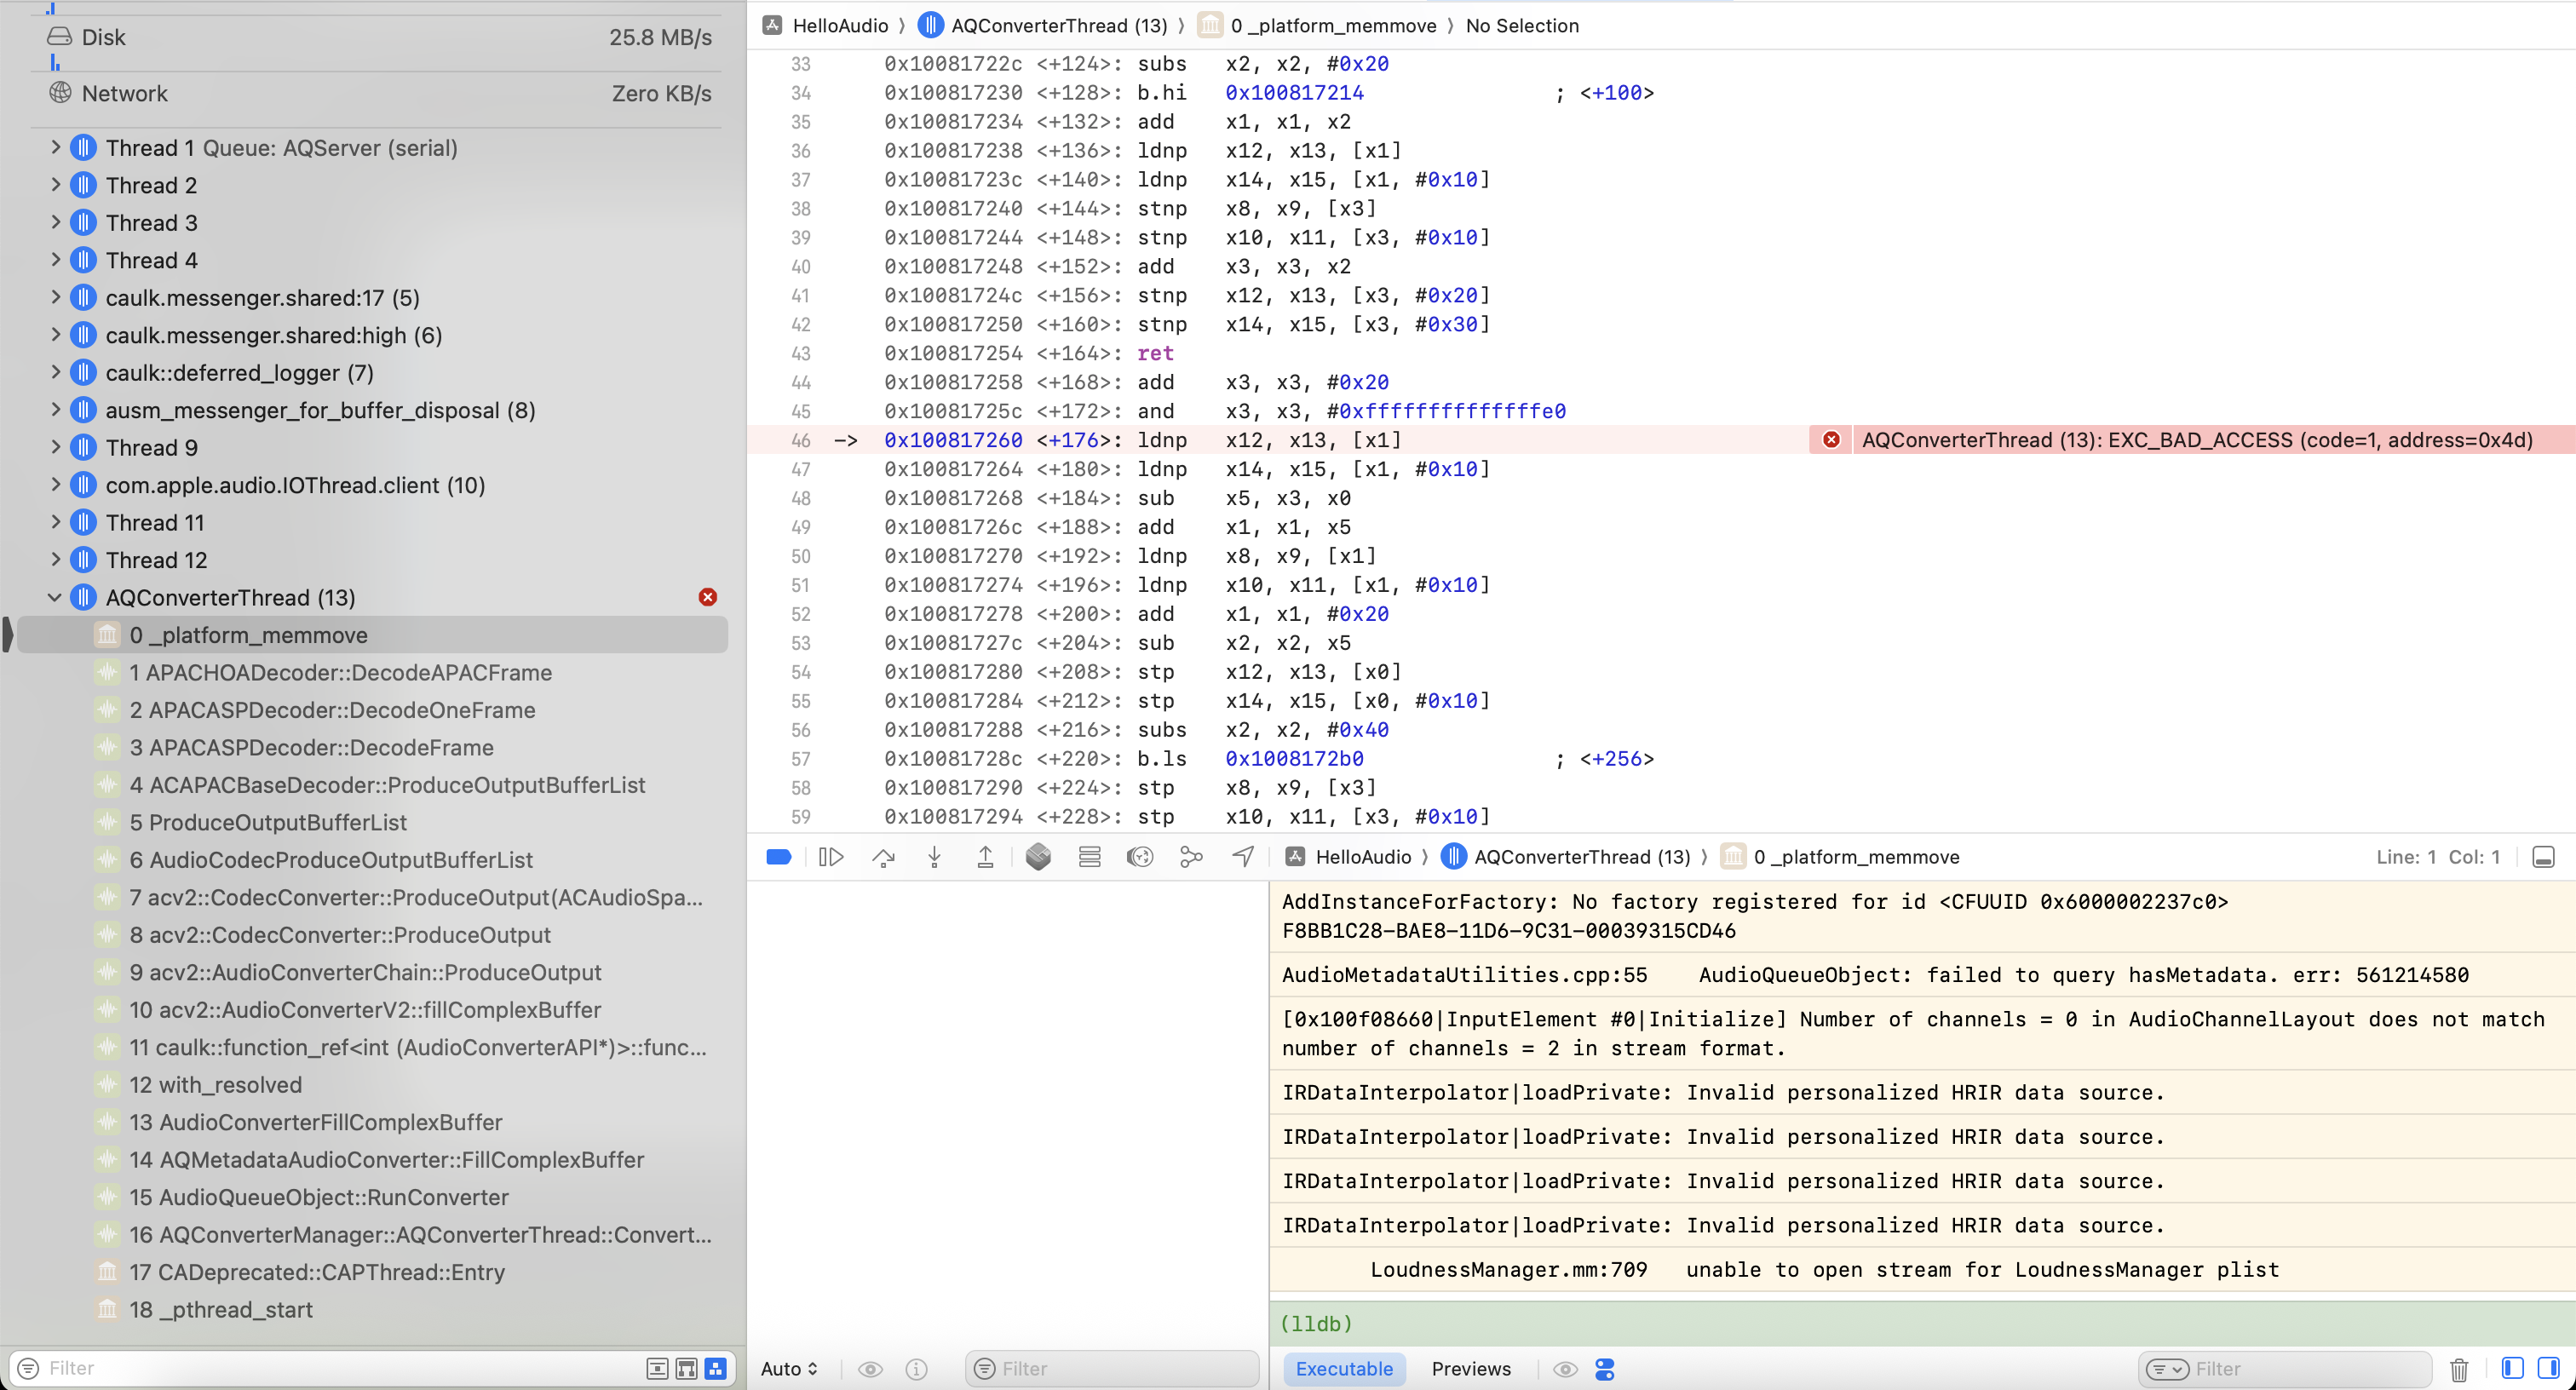Open the Disk gauge report
Viewport: 2576px width, 1390px height.
[379, 37]
